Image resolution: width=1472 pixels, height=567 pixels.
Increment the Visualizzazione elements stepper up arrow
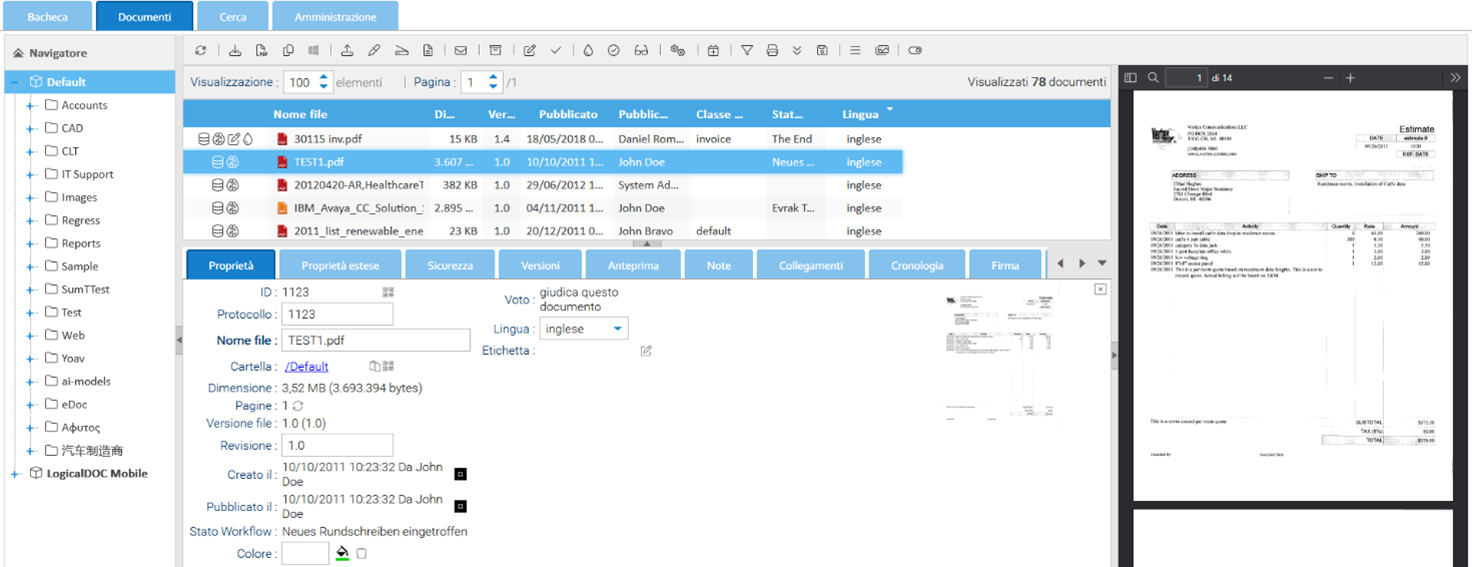click(x=323, y=77)
